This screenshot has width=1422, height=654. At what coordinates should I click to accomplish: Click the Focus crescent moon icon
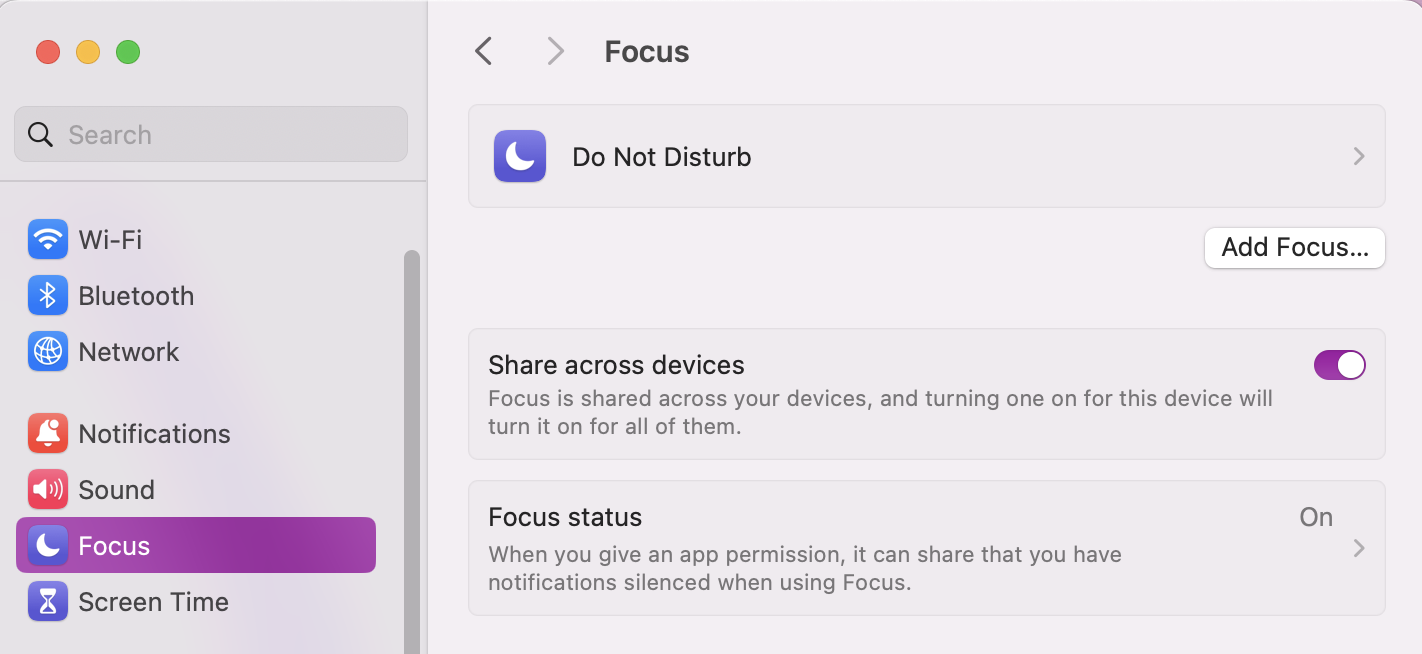[47, 545]
